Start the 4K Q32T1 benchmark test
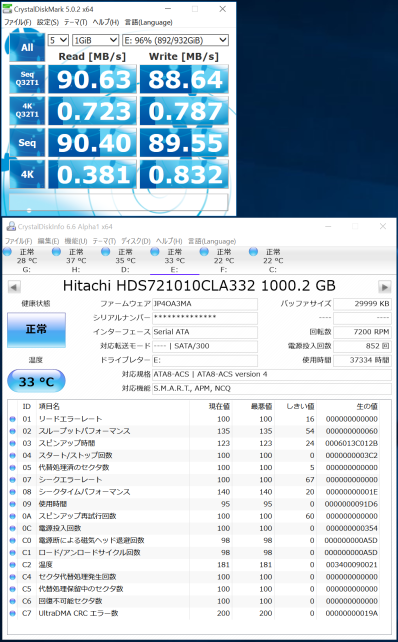The width and height of the screenshot is (398, 642). tap(27, 111)
